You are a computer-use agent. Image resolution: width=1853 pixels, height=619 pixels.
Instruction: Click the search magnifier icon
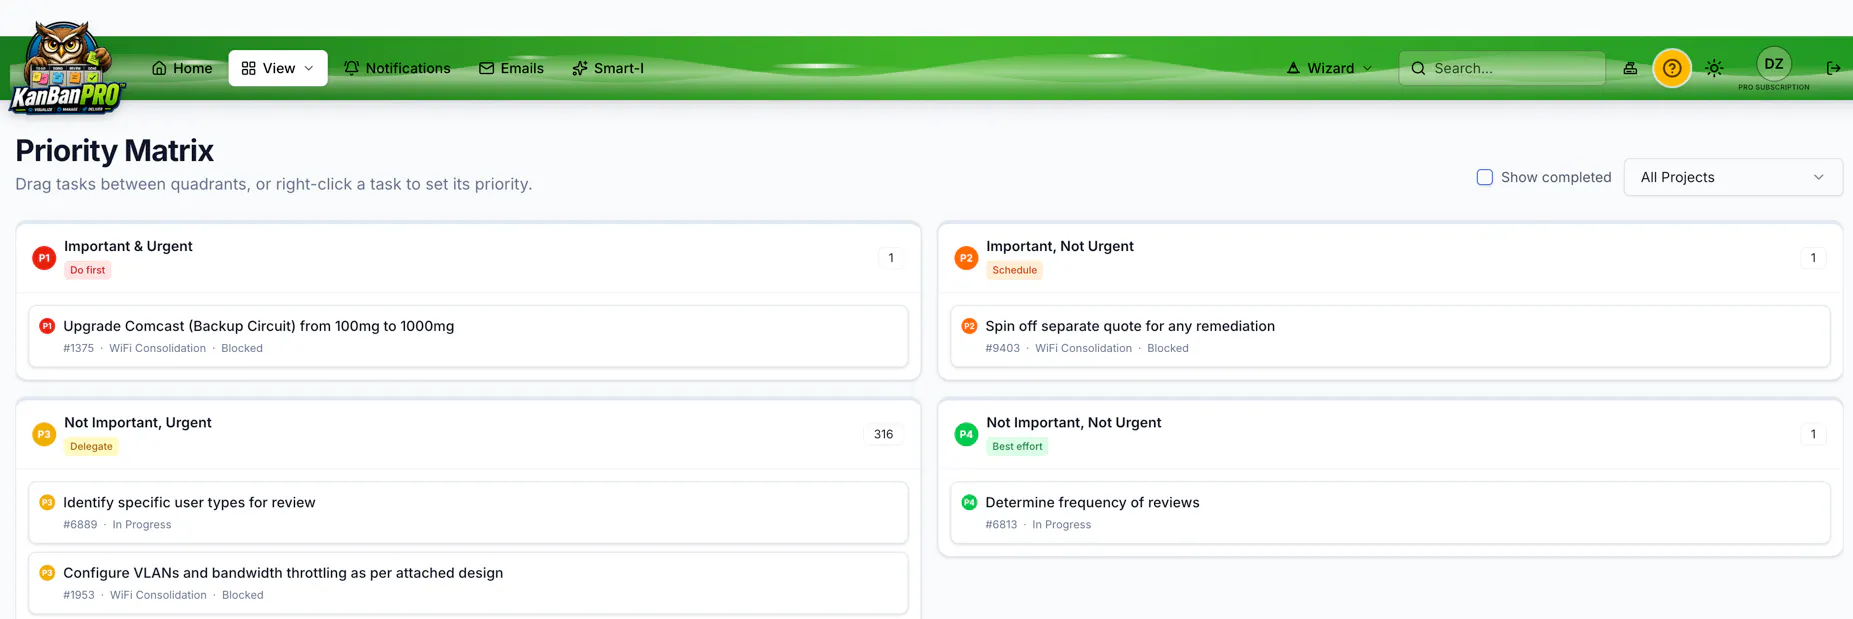click(x=1418, y=68)
